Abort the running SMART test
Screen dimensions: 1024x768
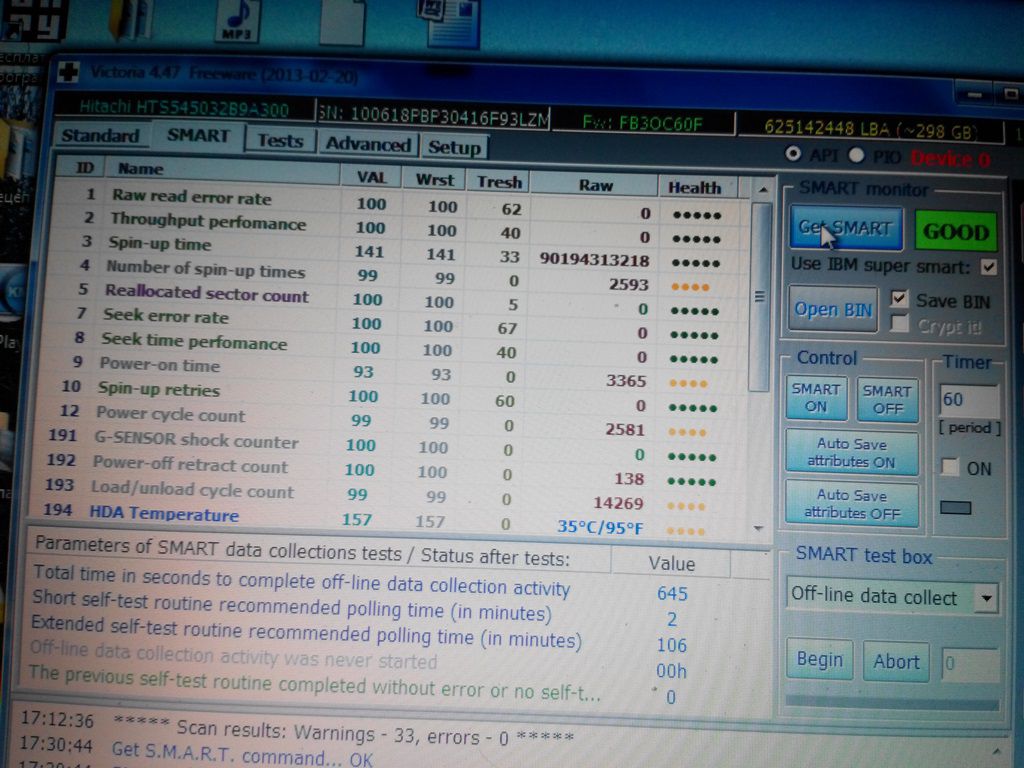pos(896,662)
